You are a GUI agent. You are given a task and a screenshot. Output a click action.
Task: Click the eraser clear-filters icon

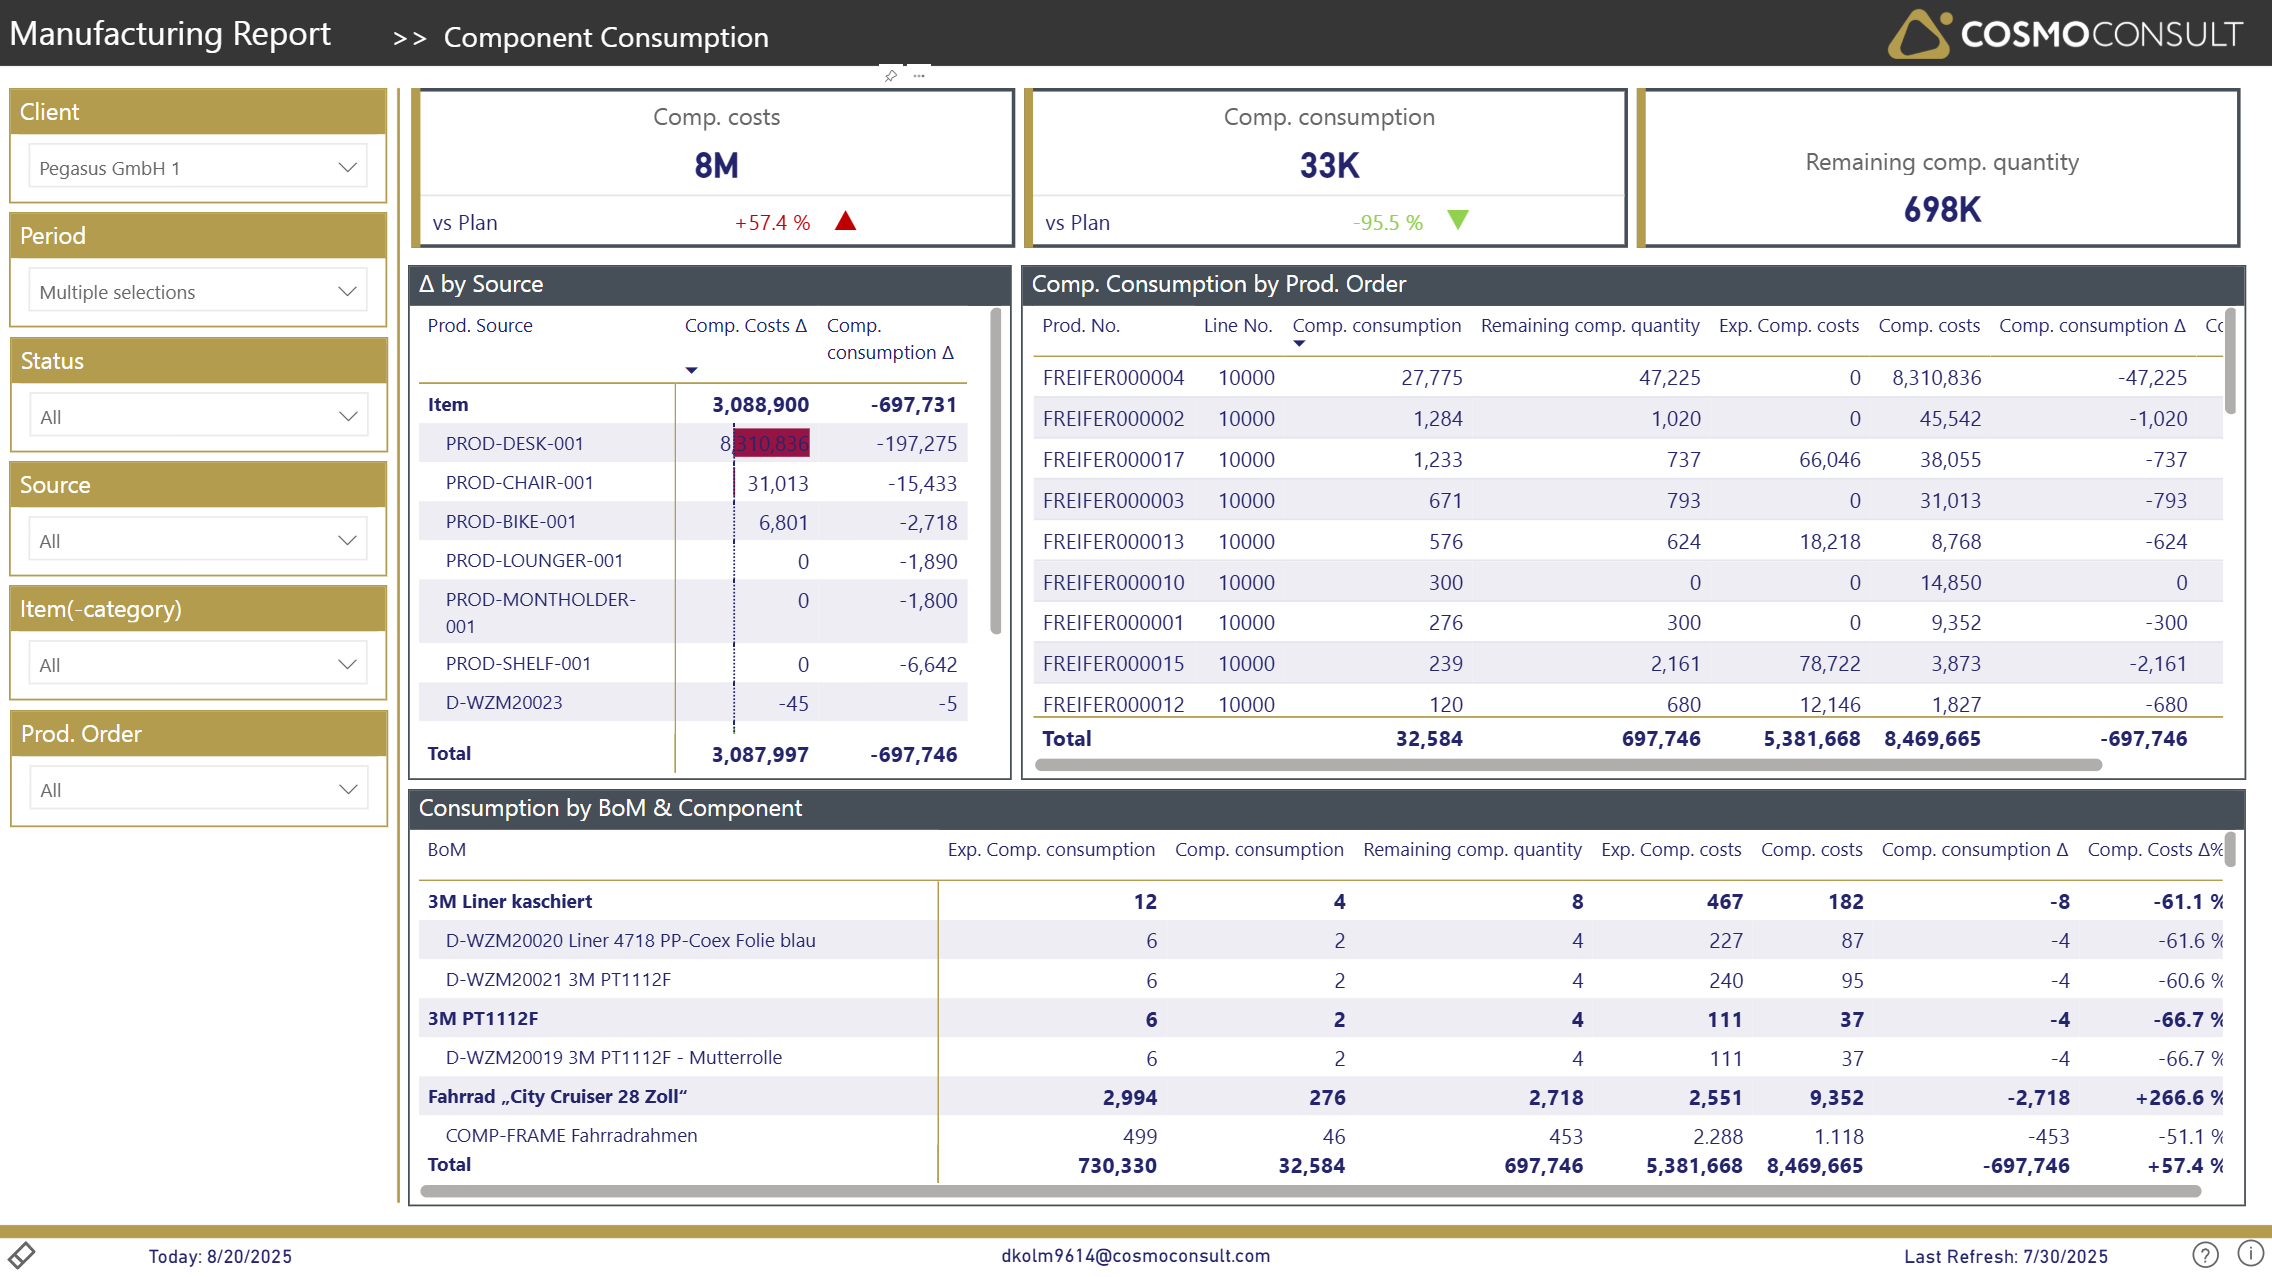pyautogui.click(x=22, y=1254)
